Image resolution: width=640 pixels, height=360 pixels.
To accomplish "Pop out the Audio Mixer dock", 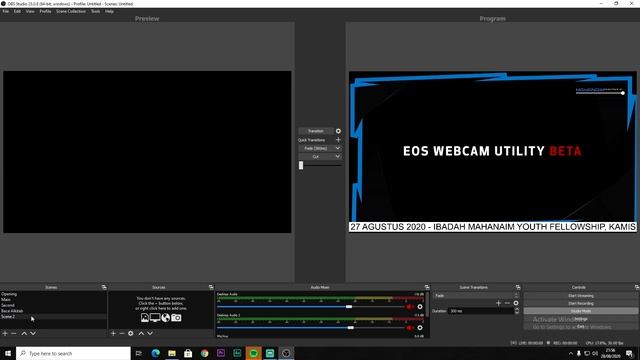I will [x=427, y=287].
